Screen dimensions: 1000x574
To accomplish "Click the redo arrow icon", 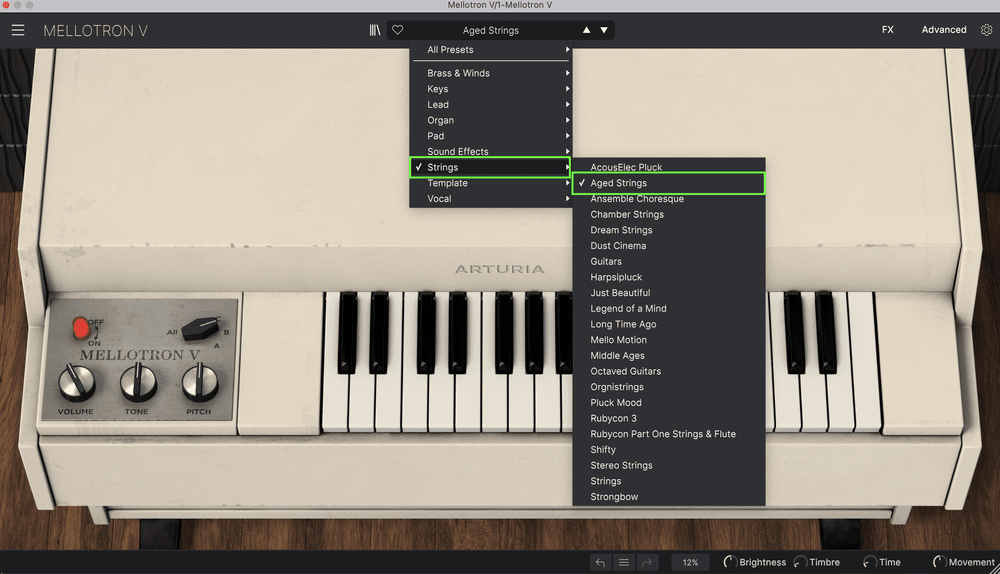I will (x=647, y=563).
